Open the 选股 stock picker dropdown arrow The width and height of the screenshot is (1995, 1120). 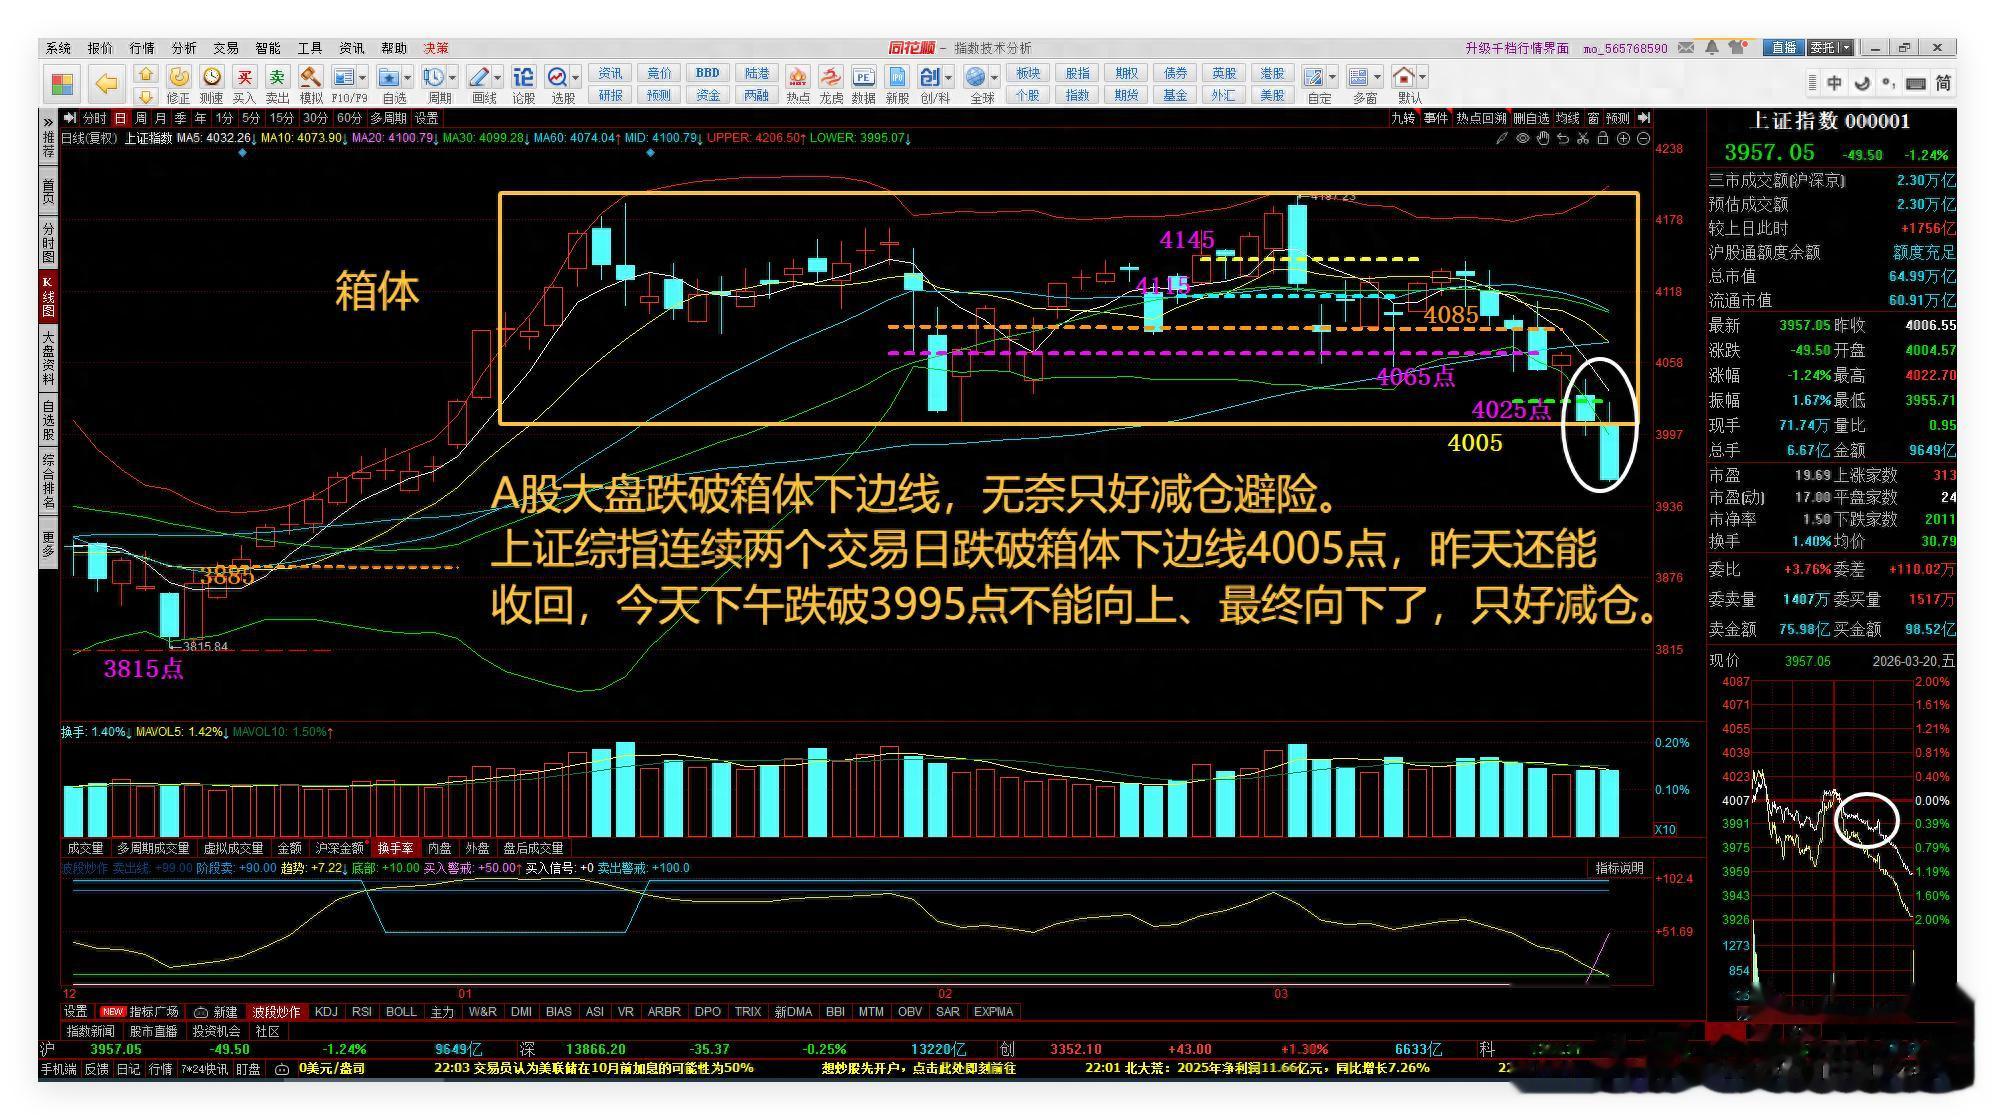[576, 78]
